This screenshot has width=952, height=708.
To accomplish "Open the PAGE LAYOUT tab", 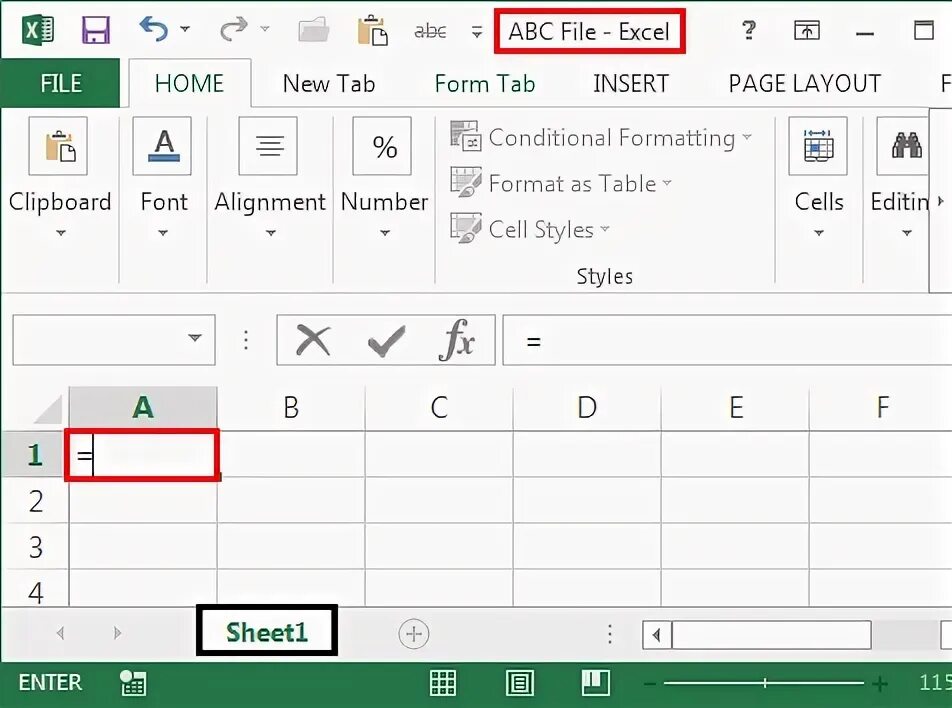I will click(804, 83).
